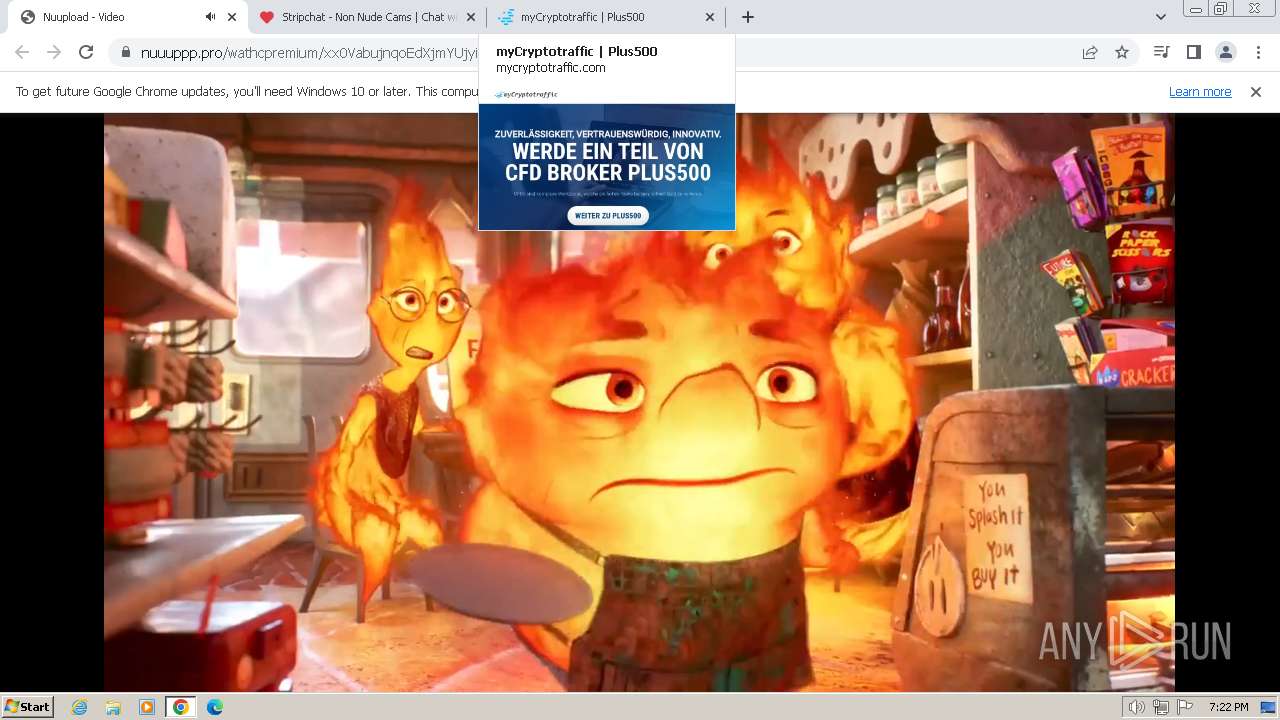Select Chrome in the taskbar
Screen dimensions: 1280x720
click(x=180, y=707)
